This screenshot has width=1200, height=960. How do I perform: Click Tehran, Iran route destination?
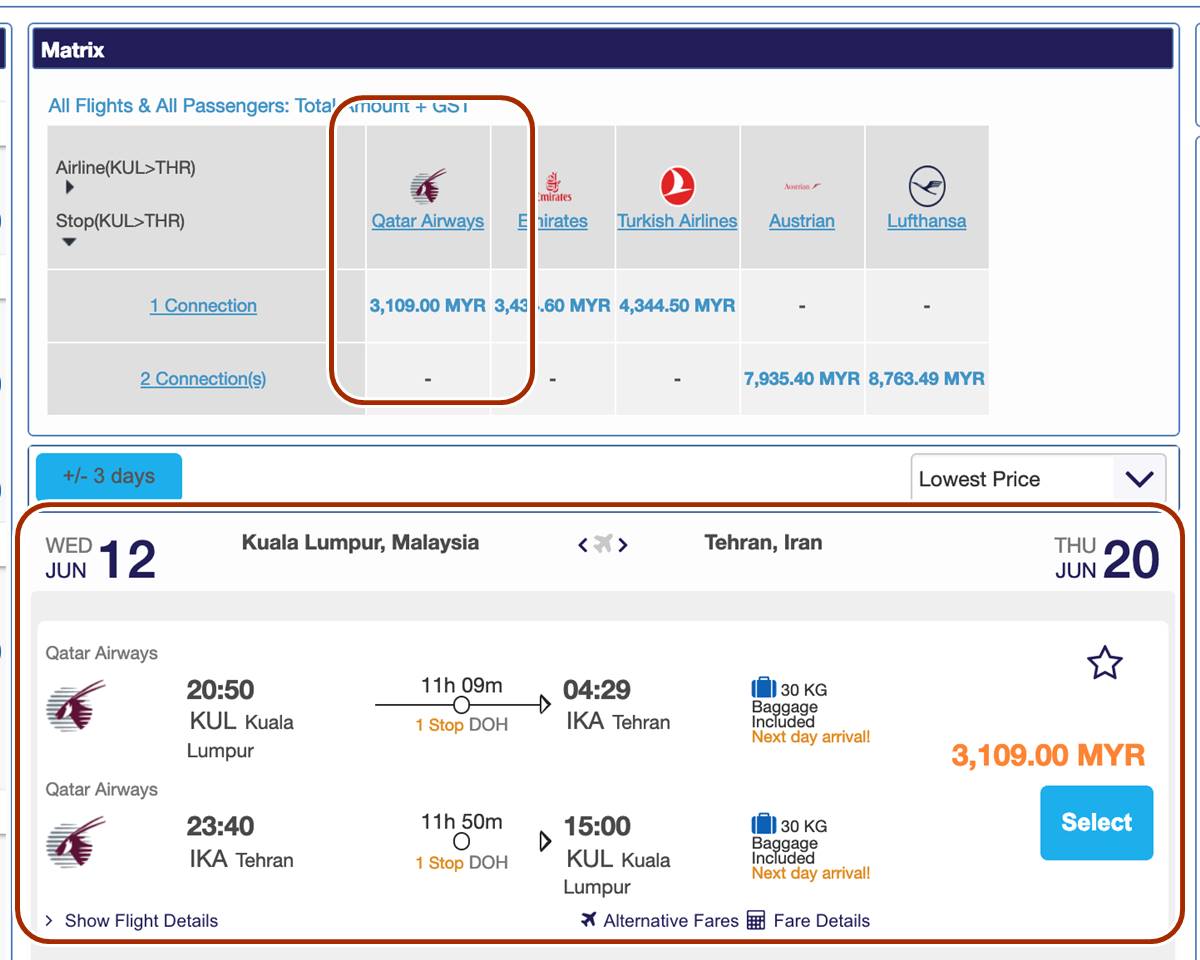point(763,543)
